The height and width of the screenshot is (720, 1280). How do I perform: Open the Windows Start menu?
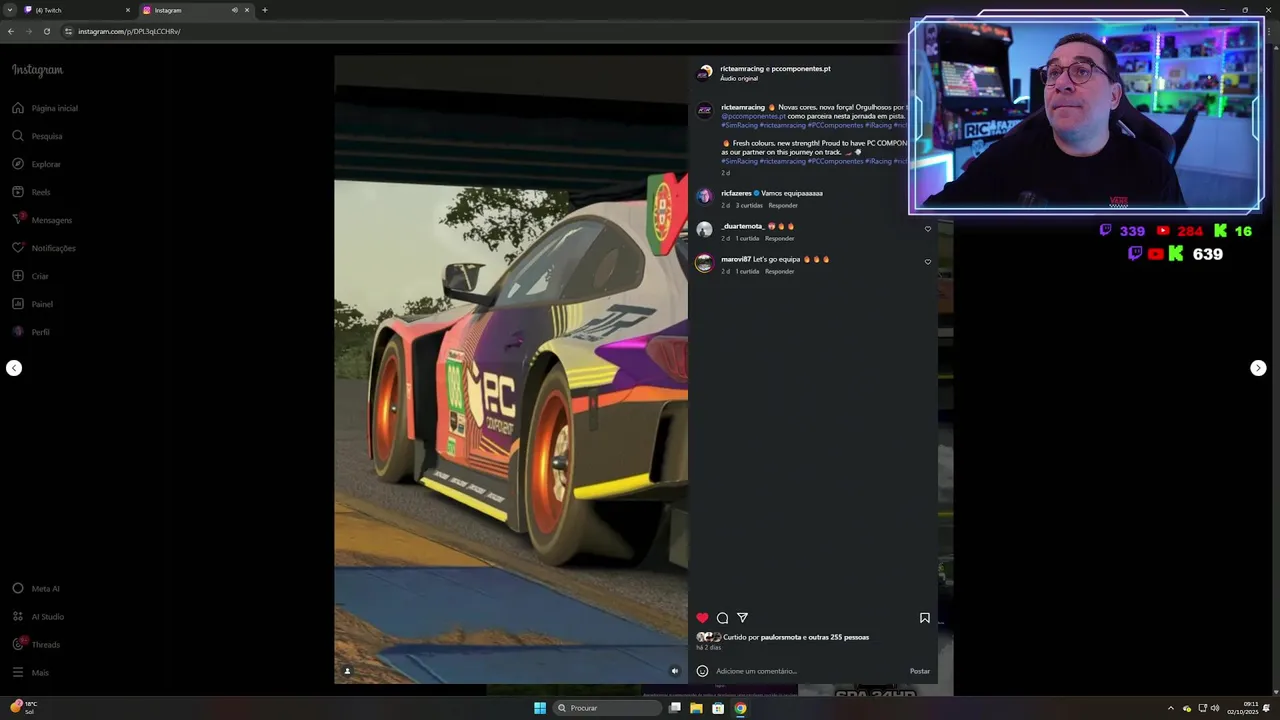[540, 708]
